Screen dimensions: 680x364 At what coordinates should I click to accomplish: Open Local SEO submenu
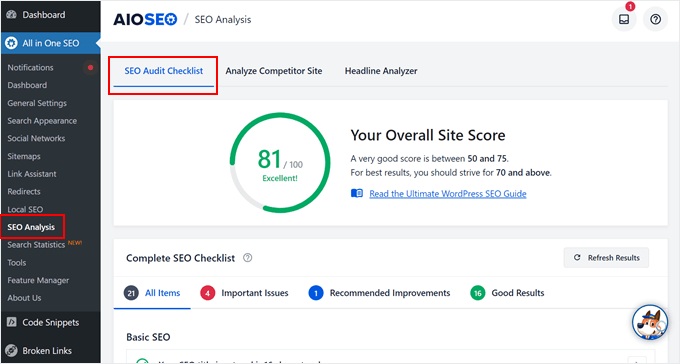(25, 210)
